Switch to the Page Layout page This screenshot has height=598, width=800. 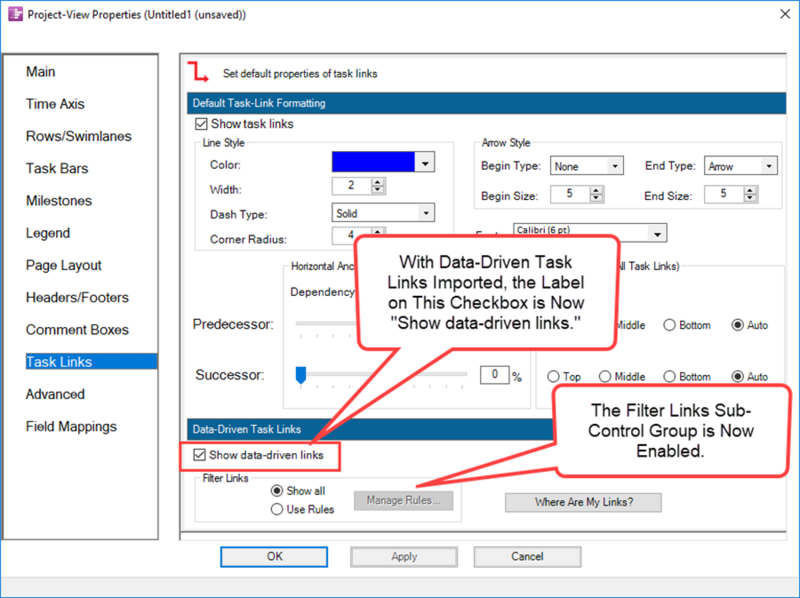64,265
